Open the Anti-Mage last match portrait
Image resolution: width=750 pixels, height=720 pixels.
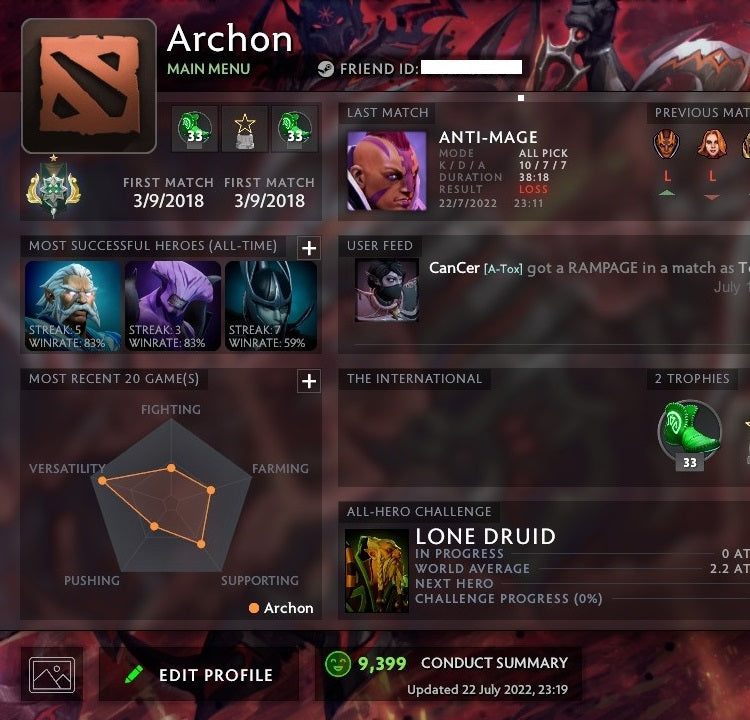(x=386, y=171)
